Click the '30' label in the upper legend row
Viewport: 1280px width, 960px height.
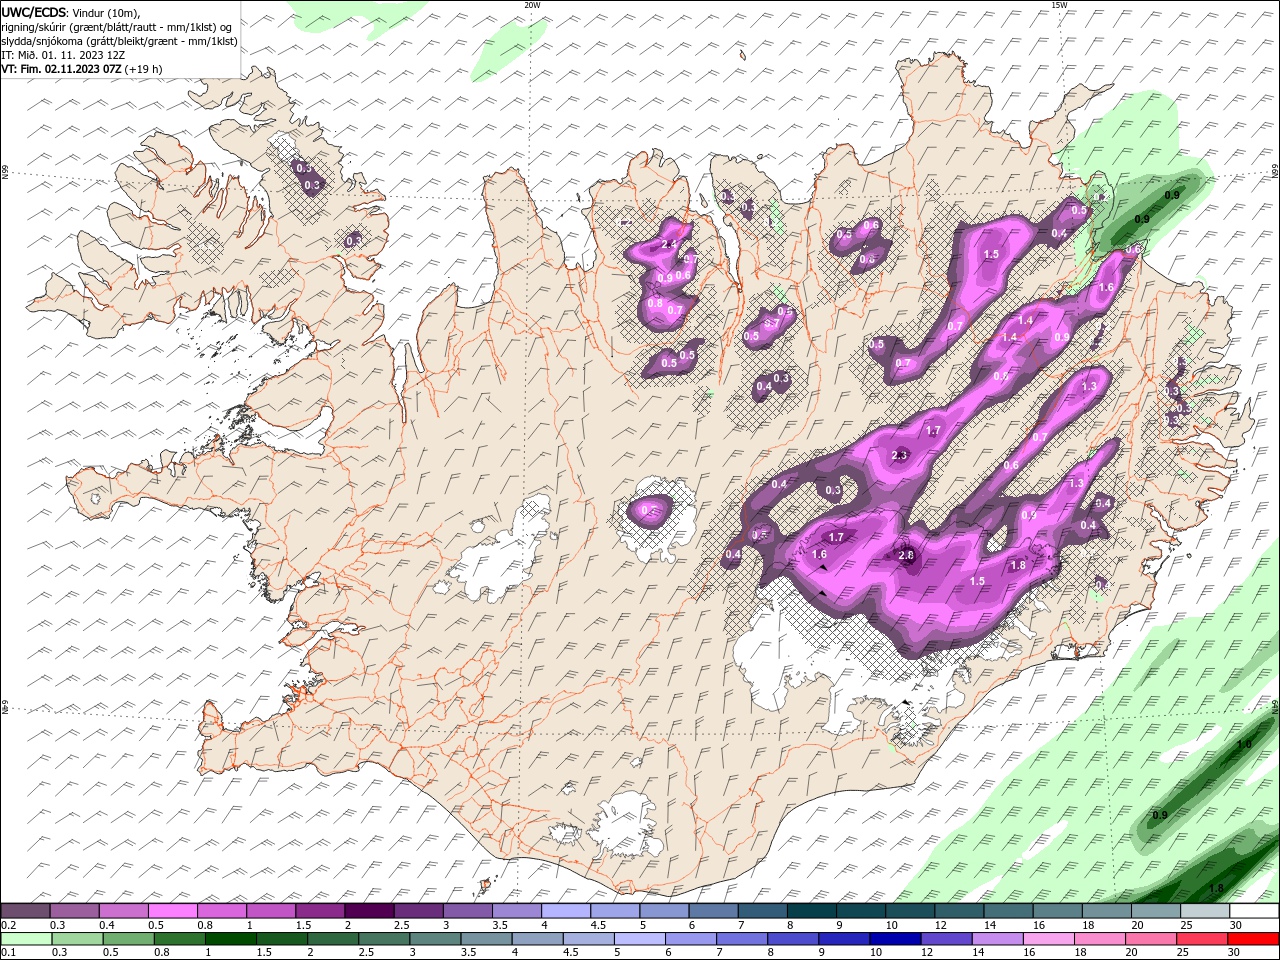1236,925
